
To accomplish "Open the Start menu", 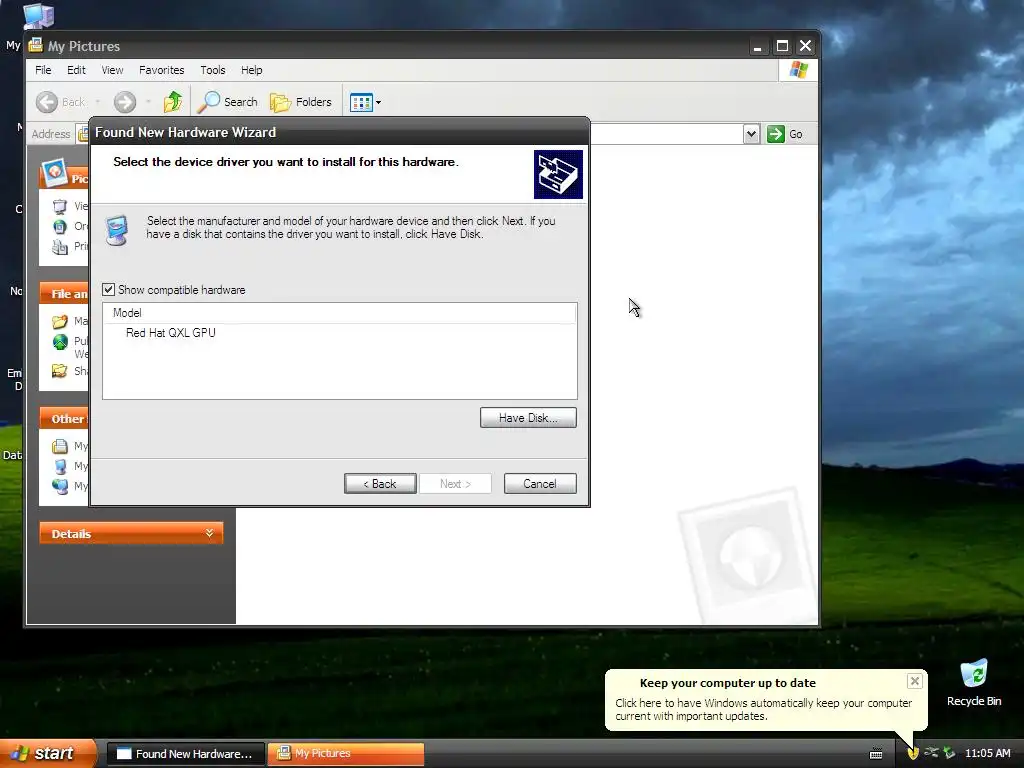I will point(48,754).
